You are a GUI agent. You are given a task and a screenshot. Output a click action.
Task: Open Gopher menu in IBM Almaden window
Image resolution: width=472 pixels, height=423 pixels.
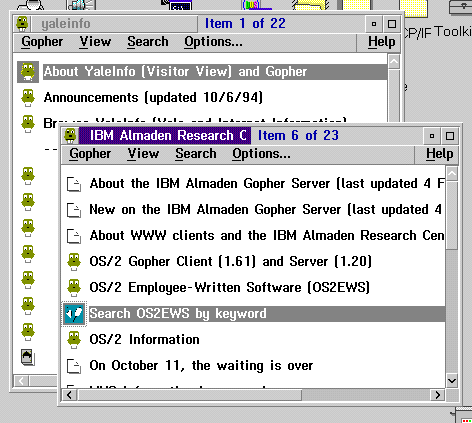pyautogui.click(x=90, y=154)
